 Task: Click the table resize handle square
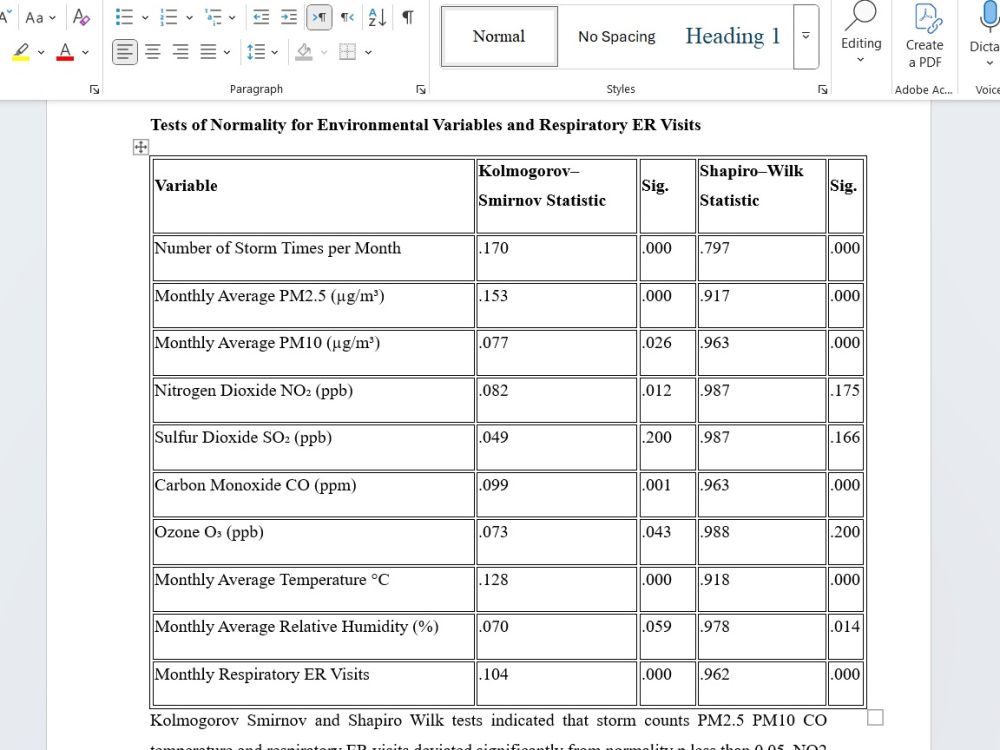point(876,717)
